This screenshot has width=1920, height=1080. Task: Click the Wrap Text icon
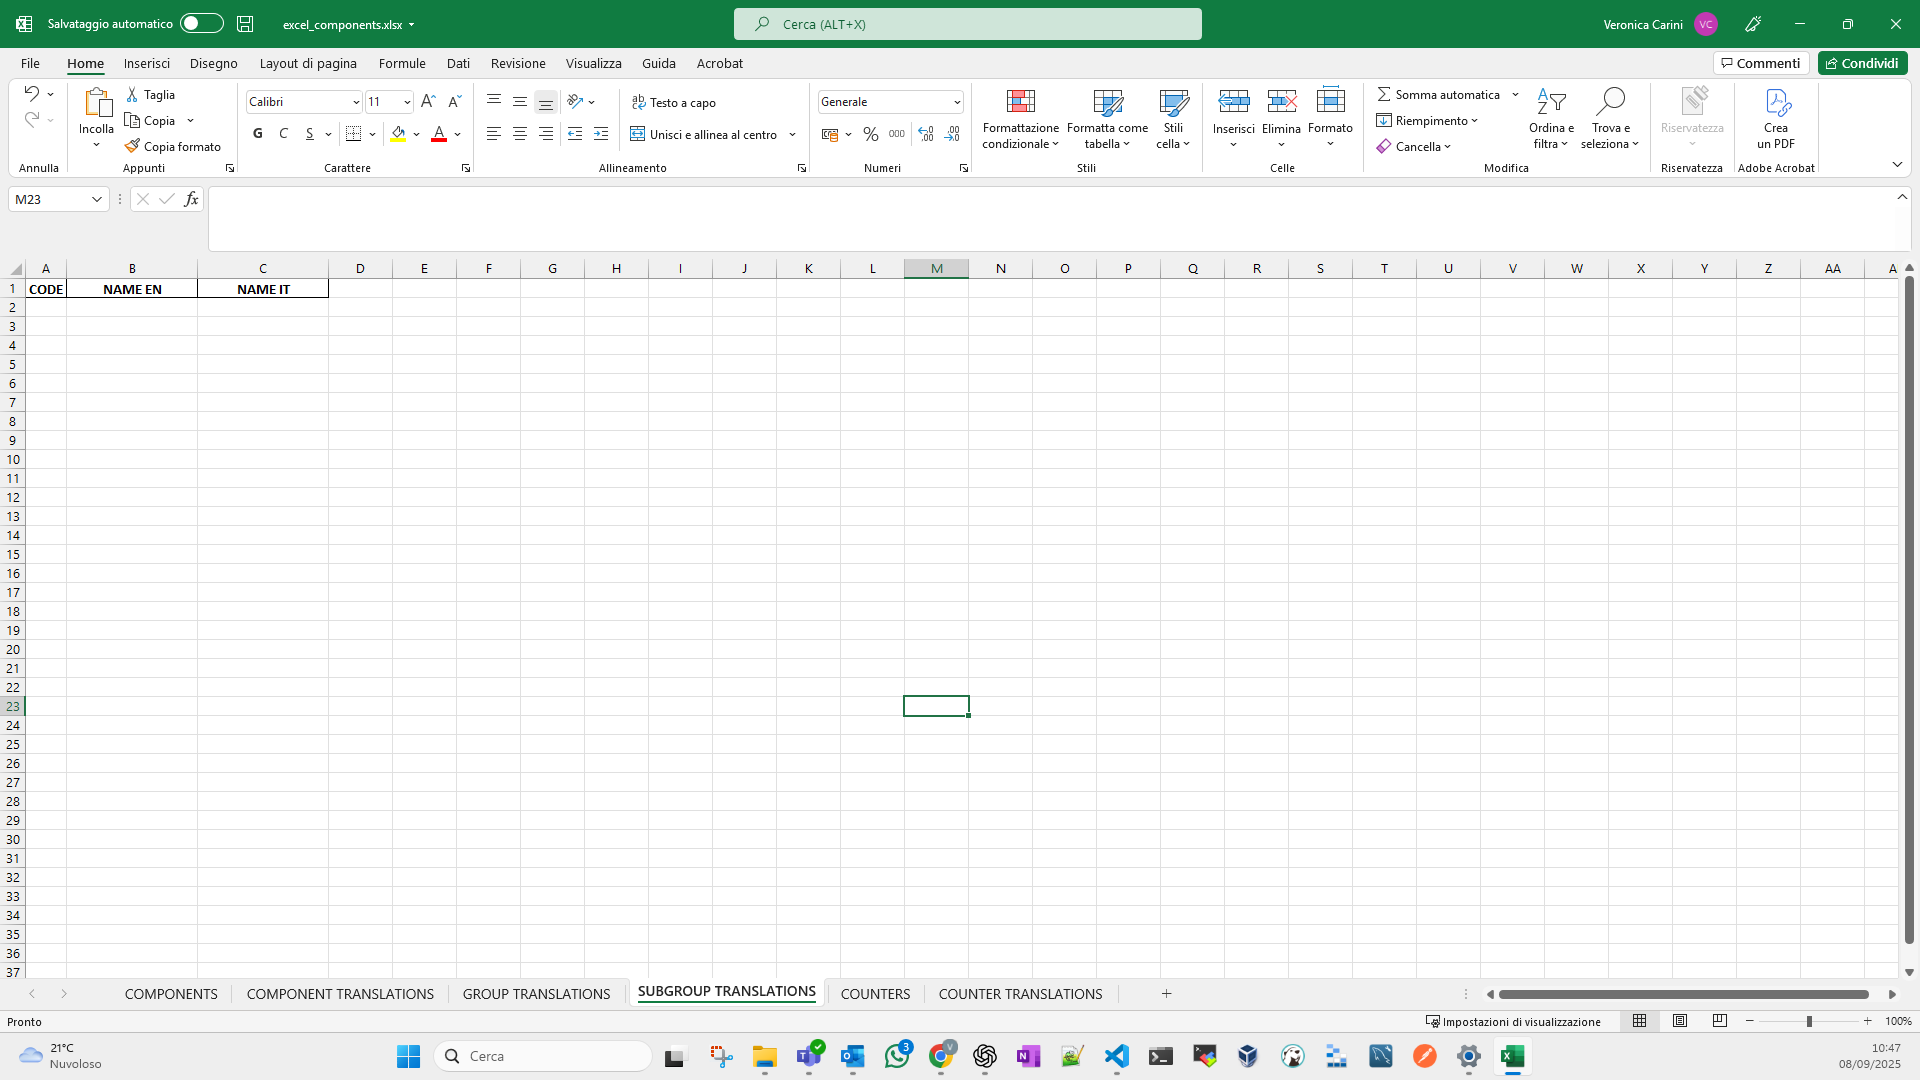click(638, 102)
